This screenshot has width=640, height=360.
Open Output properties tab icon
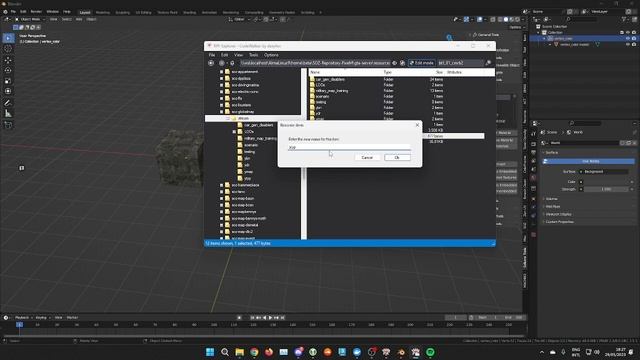click(x=533, y=152)
